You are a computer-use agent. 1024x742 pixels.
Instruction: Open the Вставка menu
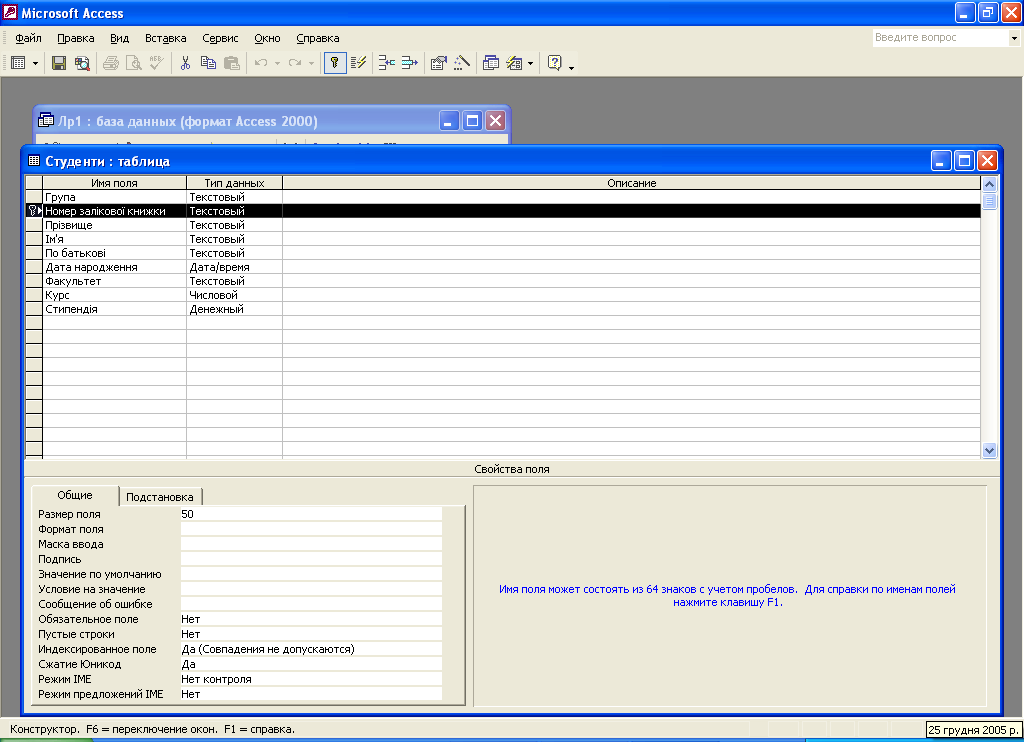pyautogui.click(x=166, y=38)
